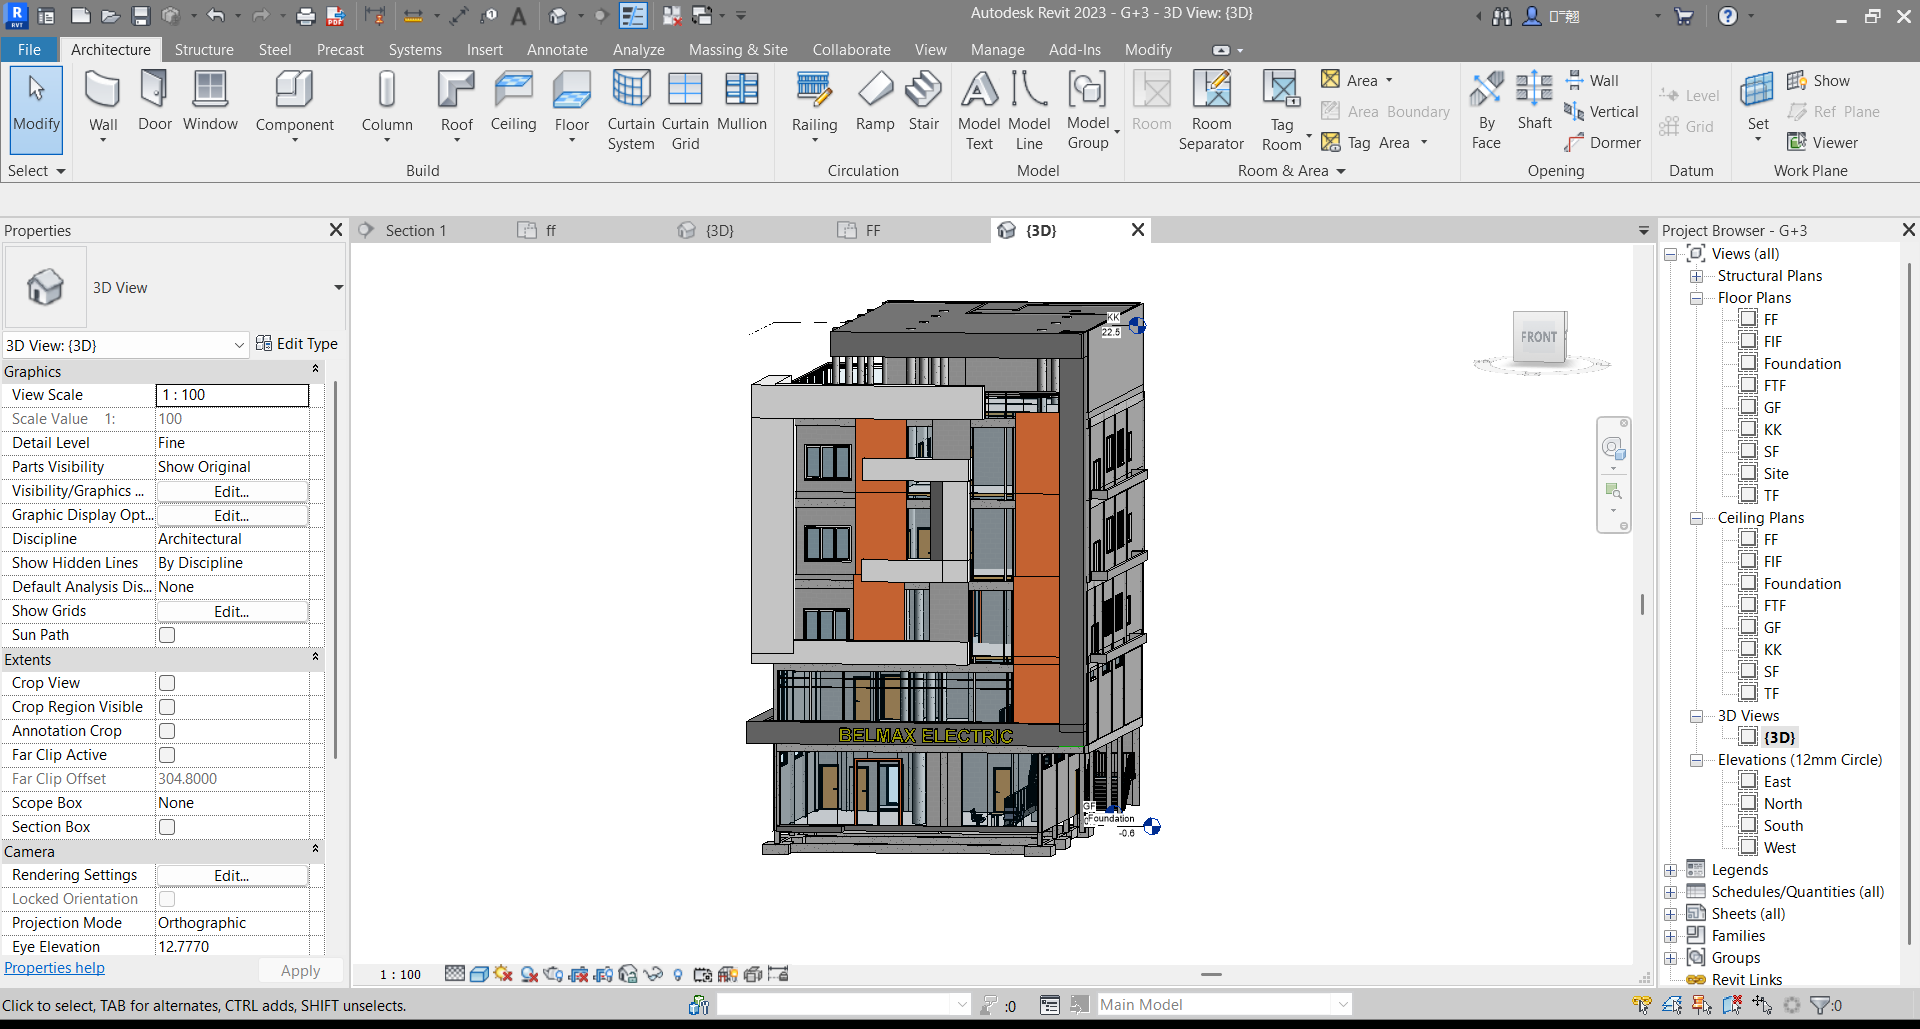Select the Curtain Grid tool

tap(685, 110)
